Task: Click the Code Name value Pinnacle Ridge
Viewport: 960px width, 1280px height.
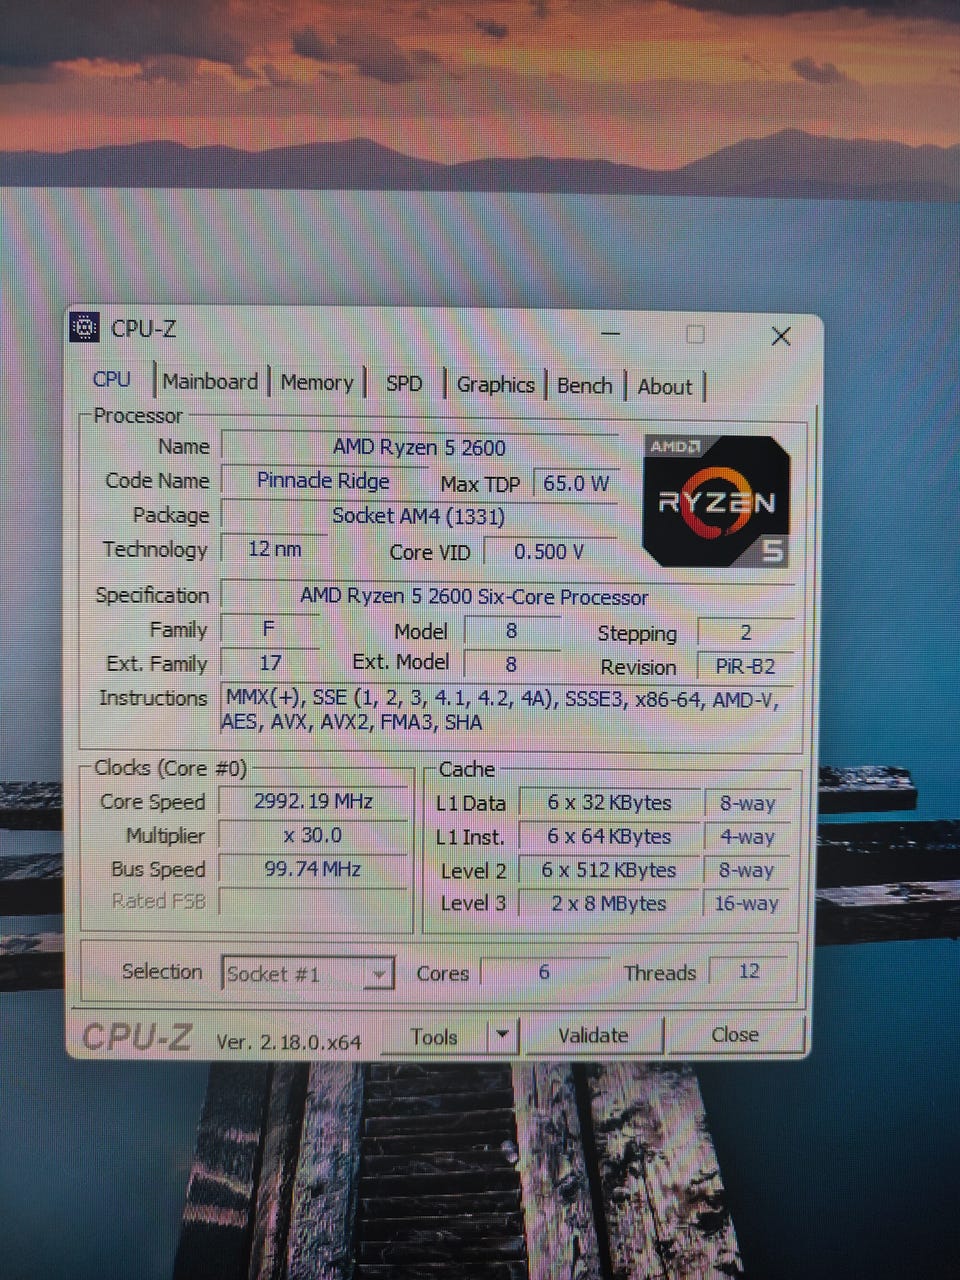Action: tap(323, 481)
